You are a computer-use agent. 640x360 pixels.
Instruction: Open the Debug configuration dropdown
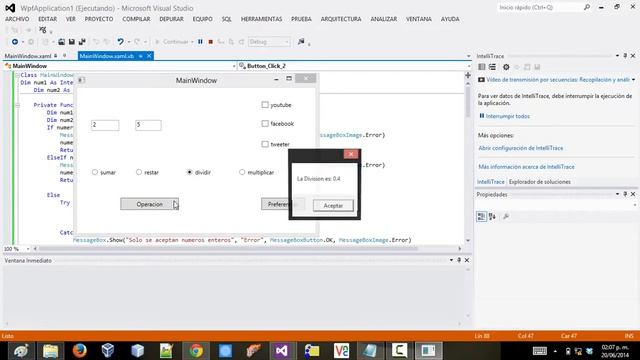(269, 42)
